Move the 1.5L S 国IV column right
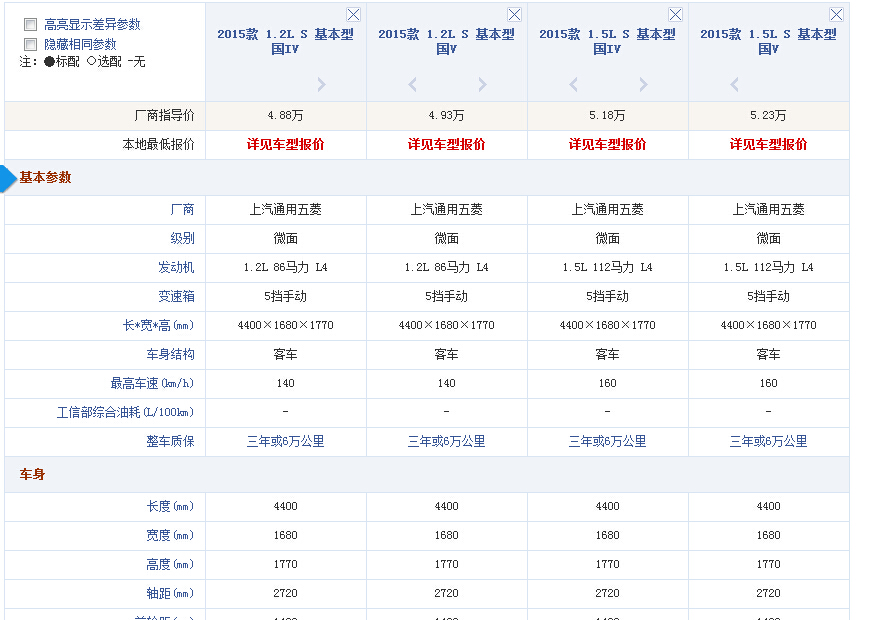871x620 pixels. (x=643, y=85)
